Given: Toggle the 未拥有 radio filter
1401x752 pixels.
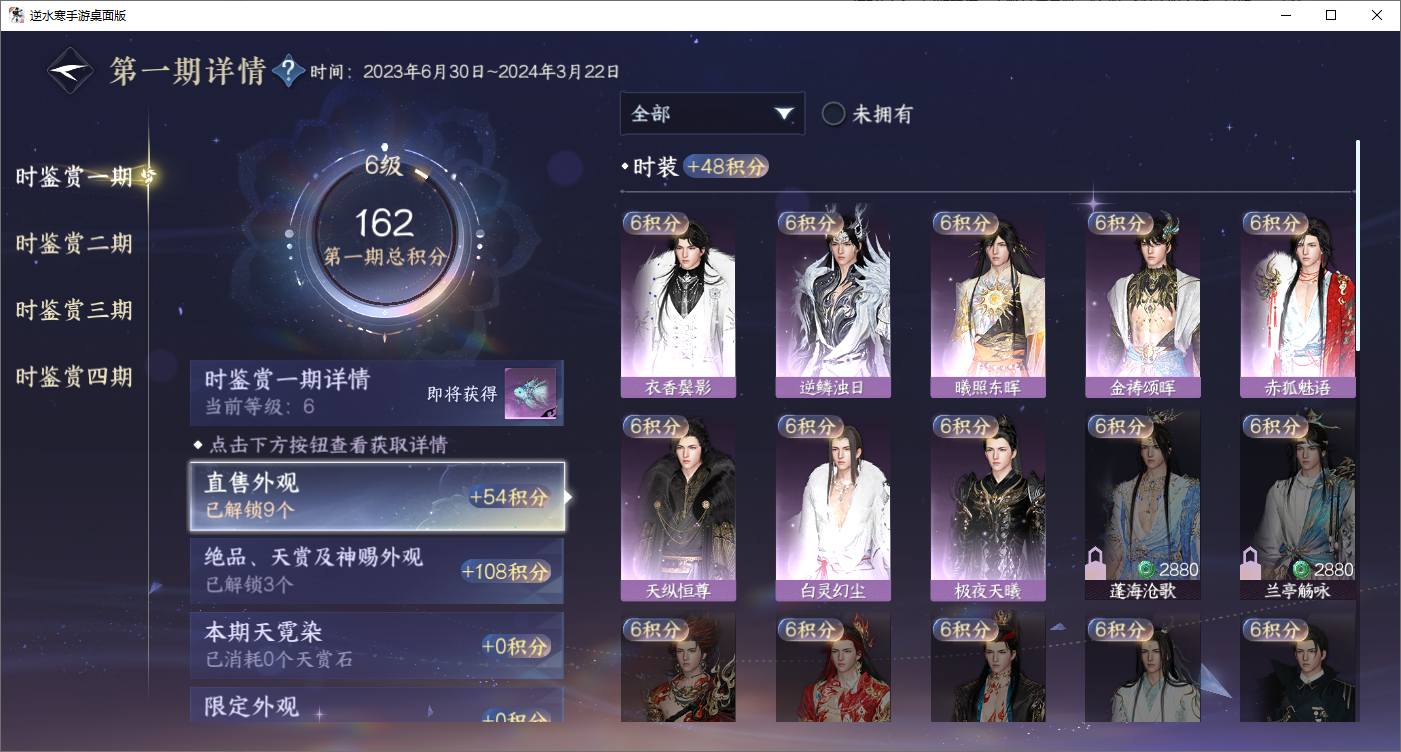Looking at the screenshot, I should [833, 114].
